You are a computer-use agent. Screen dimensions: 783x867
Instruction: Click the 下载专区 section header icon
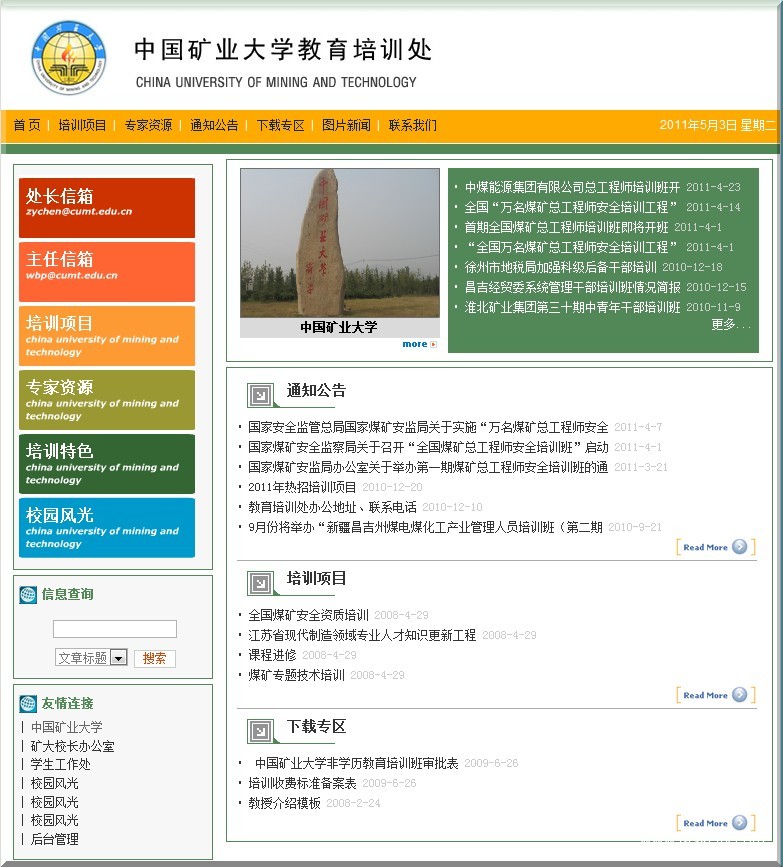(x=260, y=731)
